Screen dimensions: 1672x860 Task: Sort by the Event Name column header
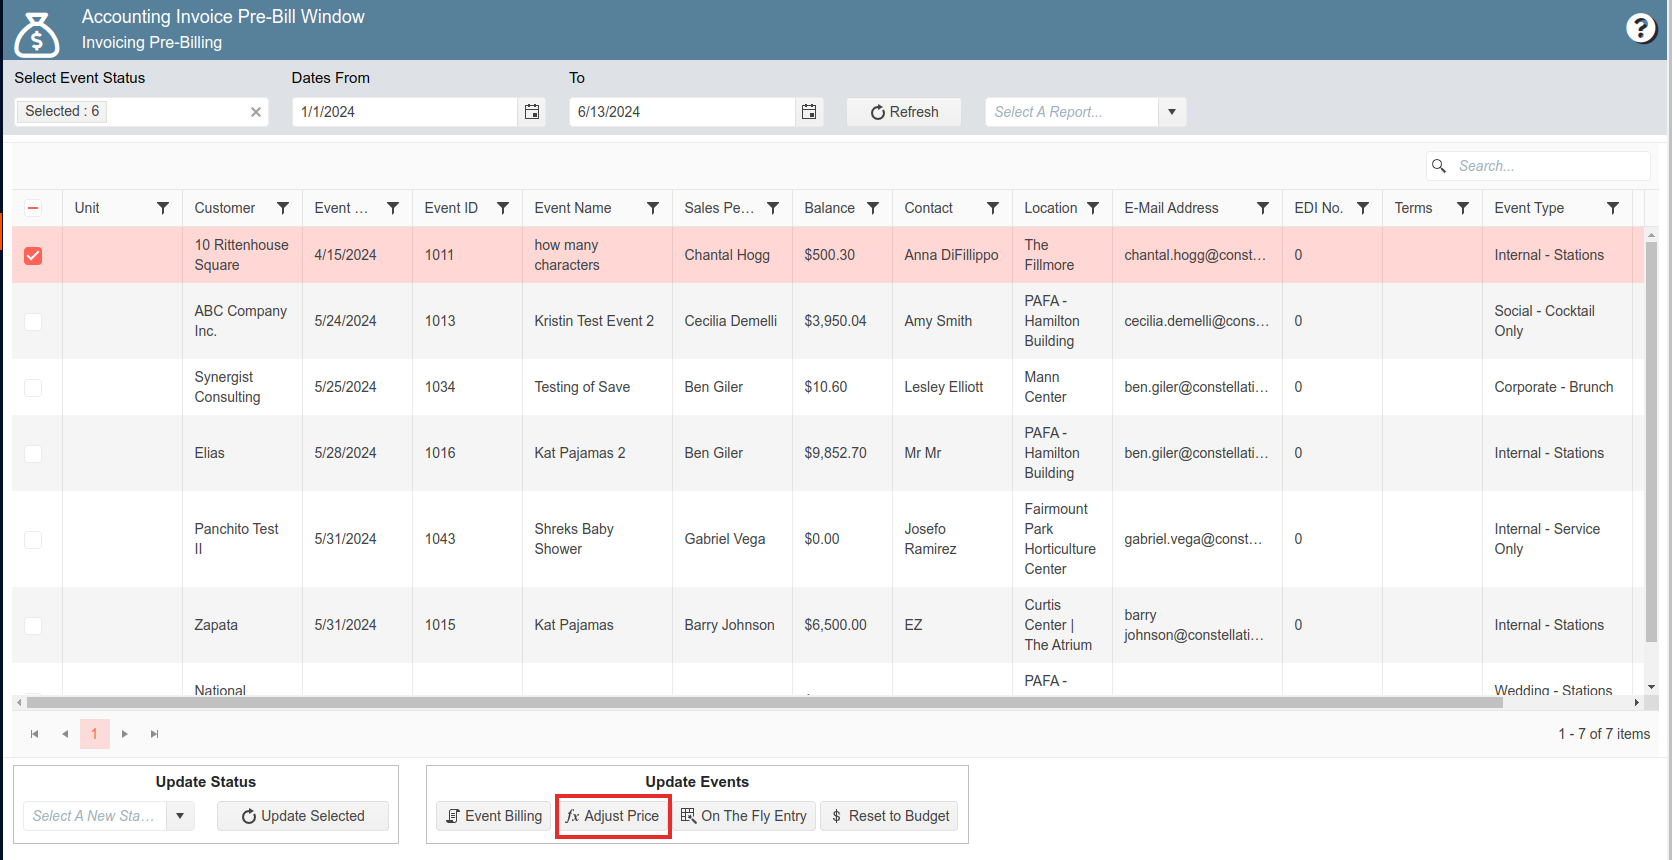pos(573,208)
